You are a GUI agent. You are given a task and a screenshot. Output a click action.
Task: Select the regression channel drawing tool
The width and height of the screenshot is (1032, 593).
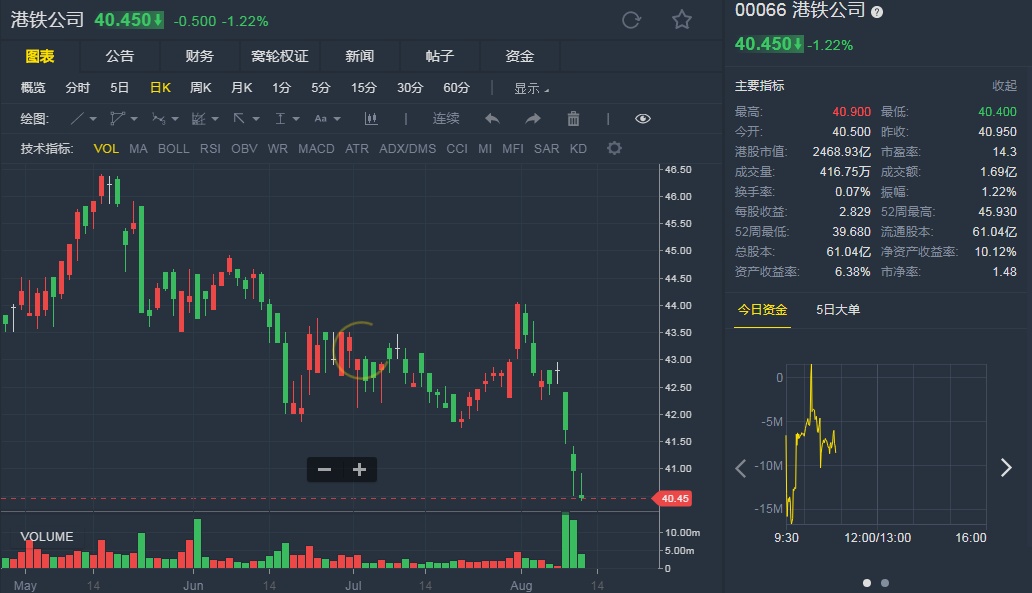198,118
